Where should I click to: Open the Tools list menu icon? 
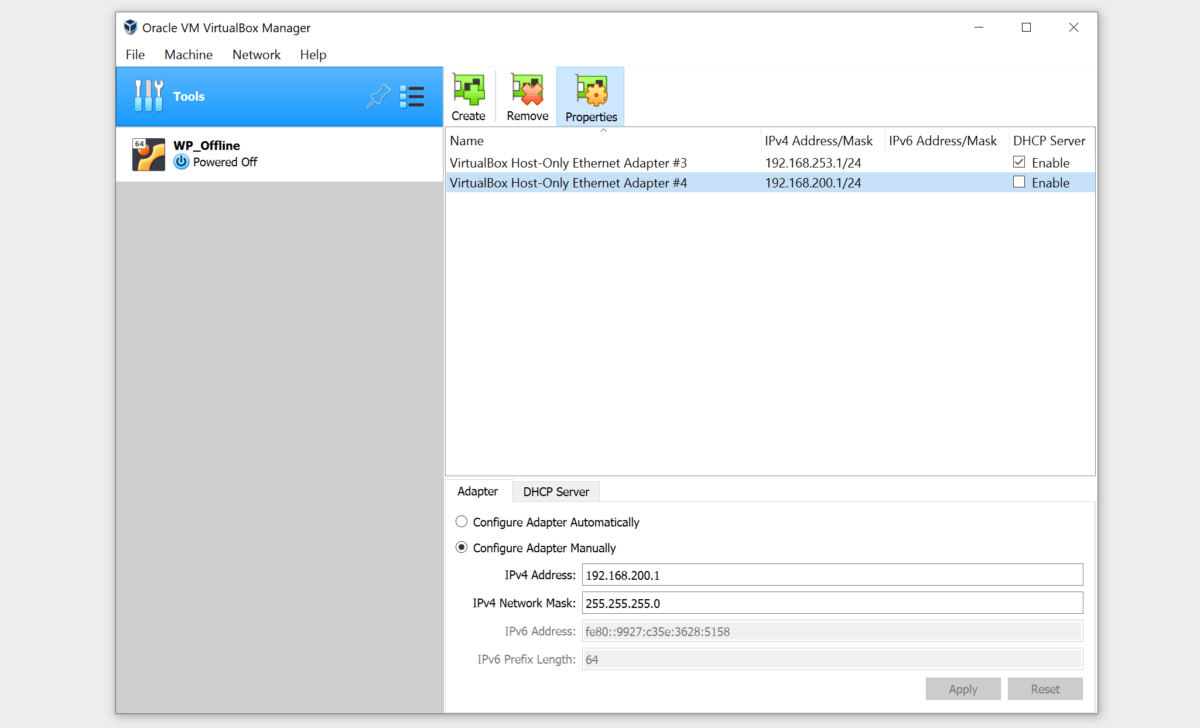click(412, 96)
